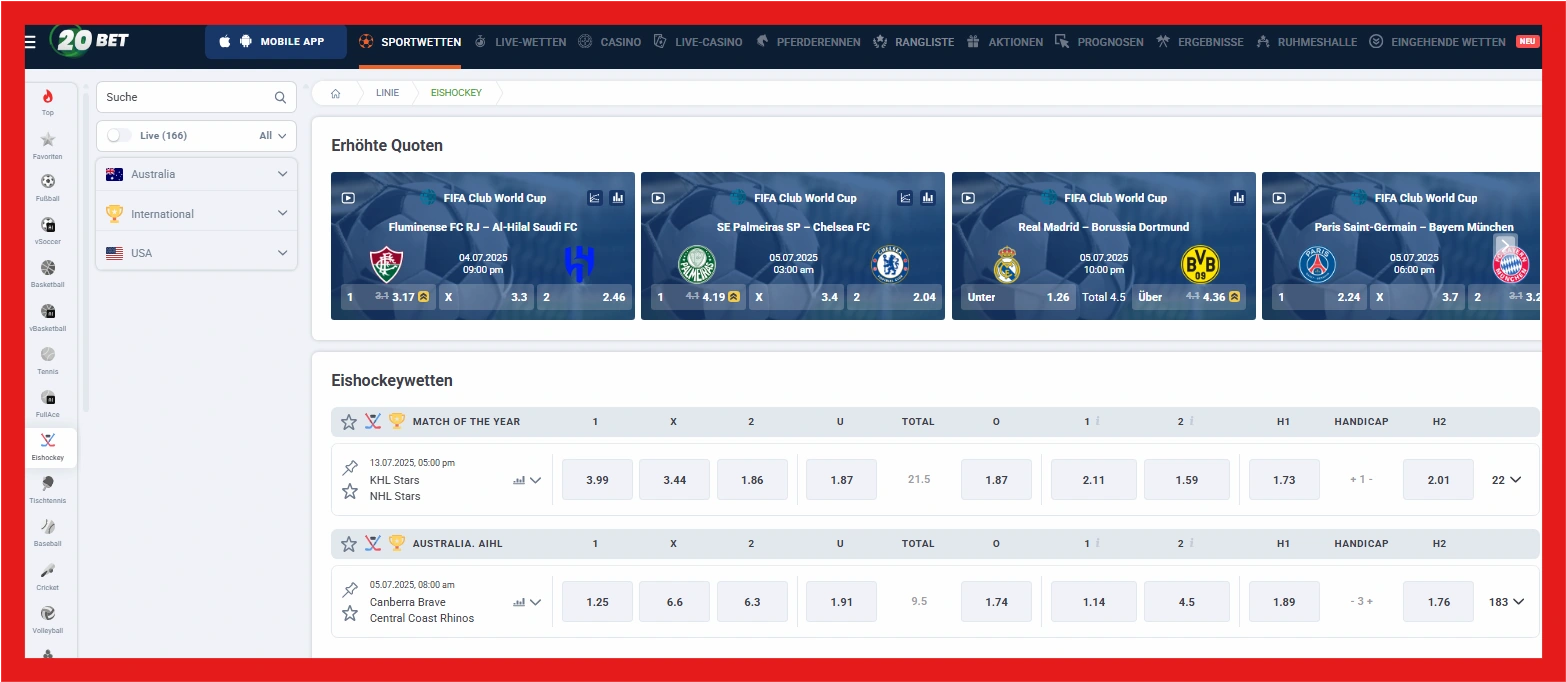The height and width of the screenshot is (682, 1566).
Task: Open the Rangliste tab
Action: [914, 42]
